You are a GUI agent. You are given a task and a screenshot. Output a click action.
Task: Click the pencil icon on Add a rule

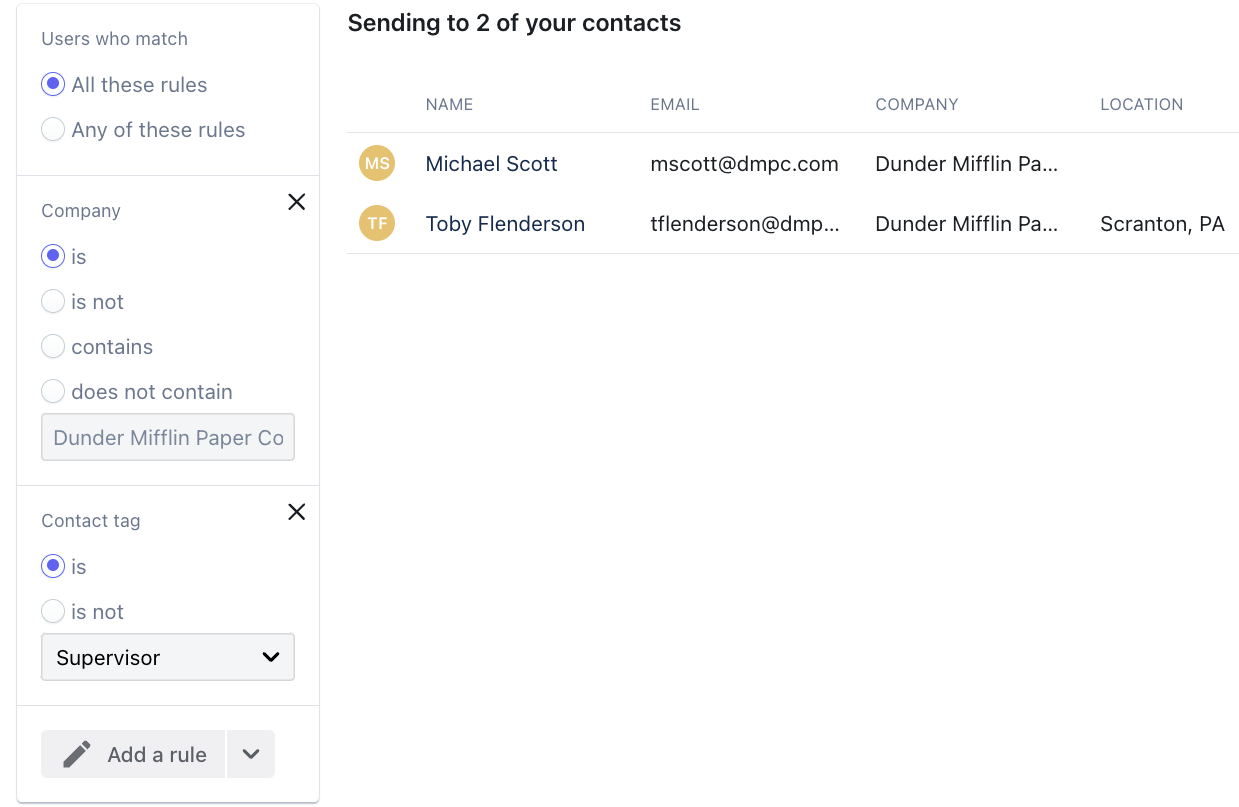coord(77,754)
